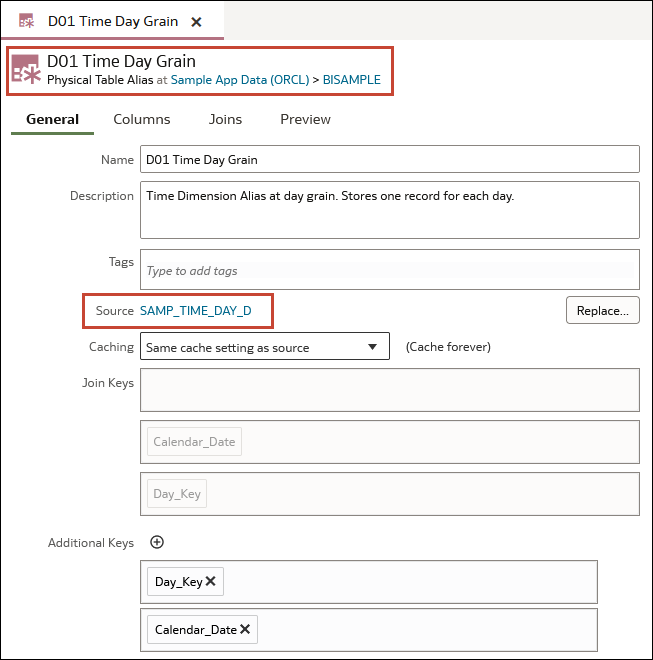
Task: Remove Calendar_Date from additional keys
Action: pyautogui.click(x=245, y=629)
